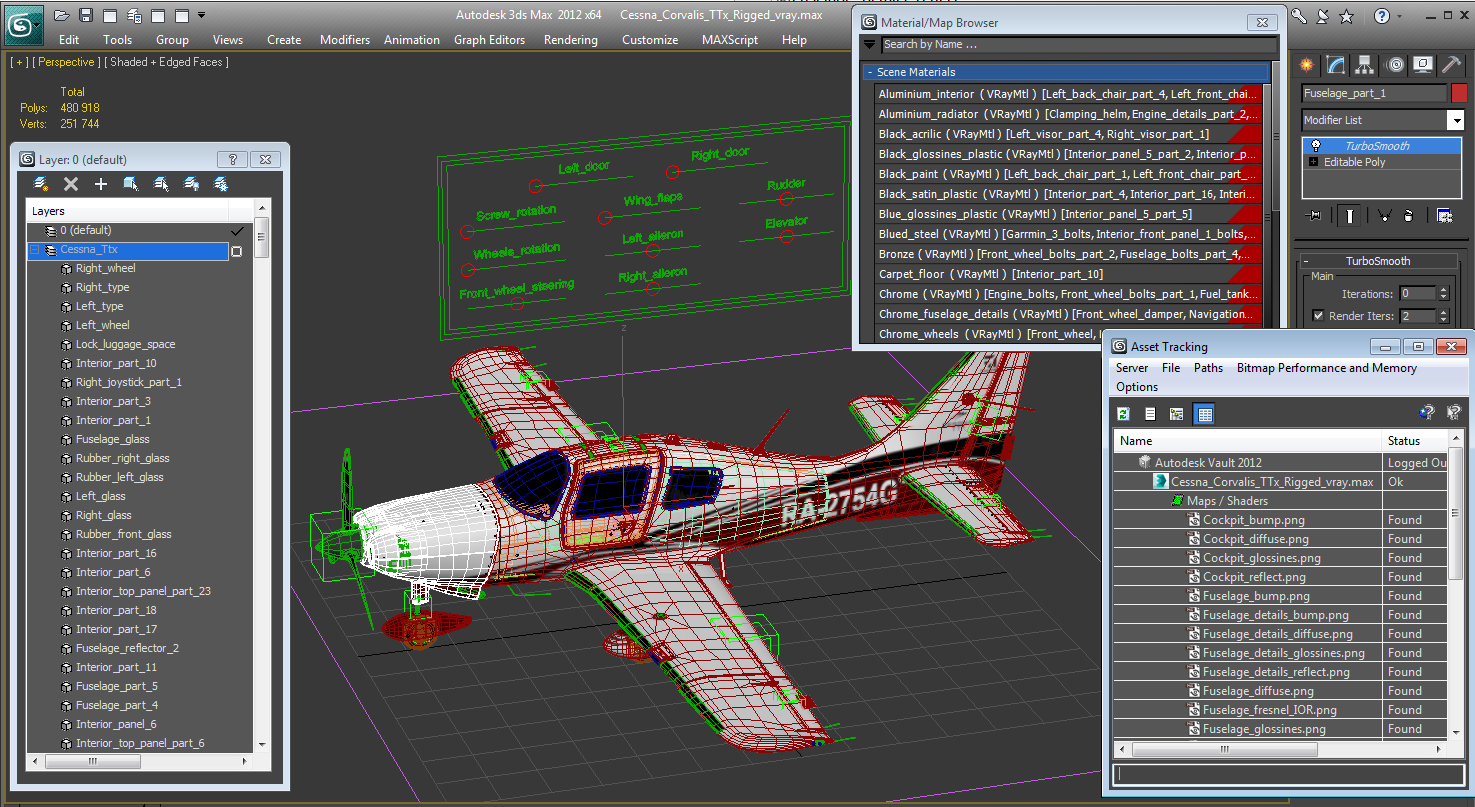Open the Modifiers menu

pyautogui.click(x=345, y=40)
